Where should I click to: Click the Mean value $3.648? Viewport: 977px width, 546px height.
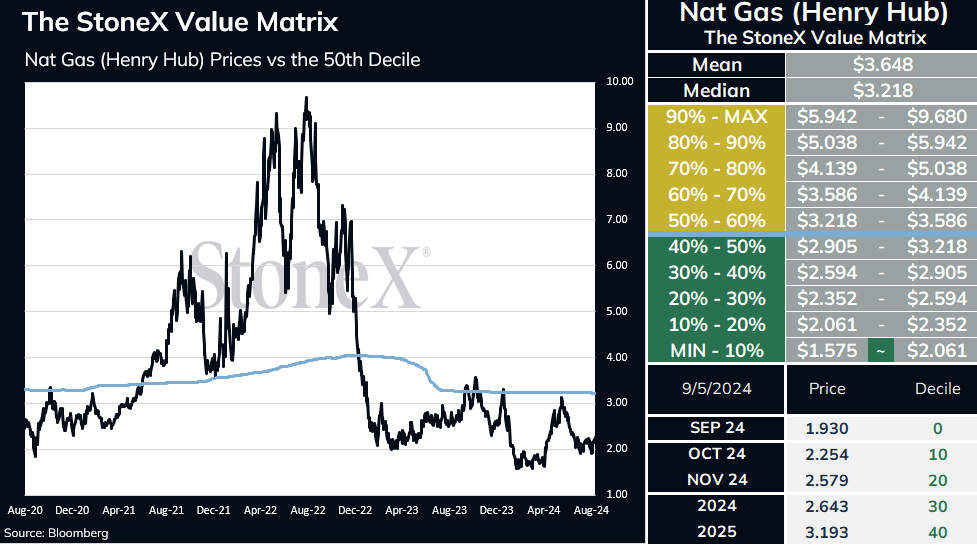pos(882,64)
